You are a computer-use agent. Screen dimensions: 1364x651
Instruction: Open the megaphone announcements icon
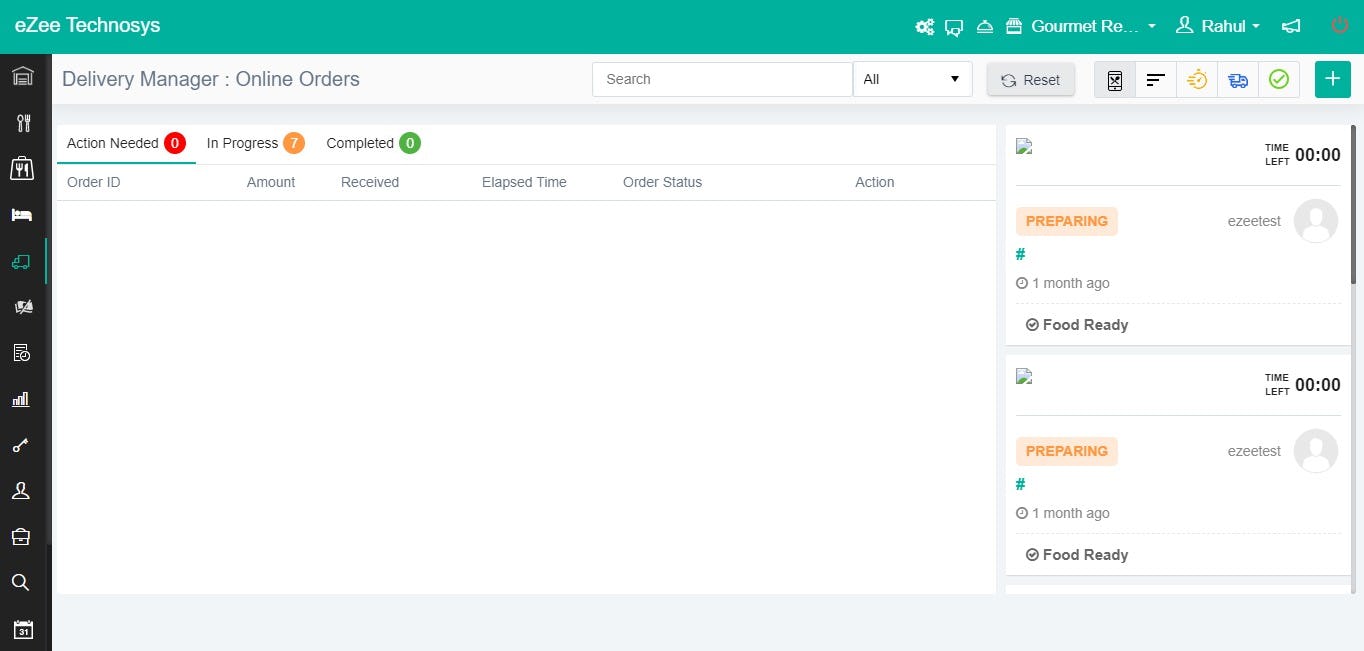point(1291,27)
